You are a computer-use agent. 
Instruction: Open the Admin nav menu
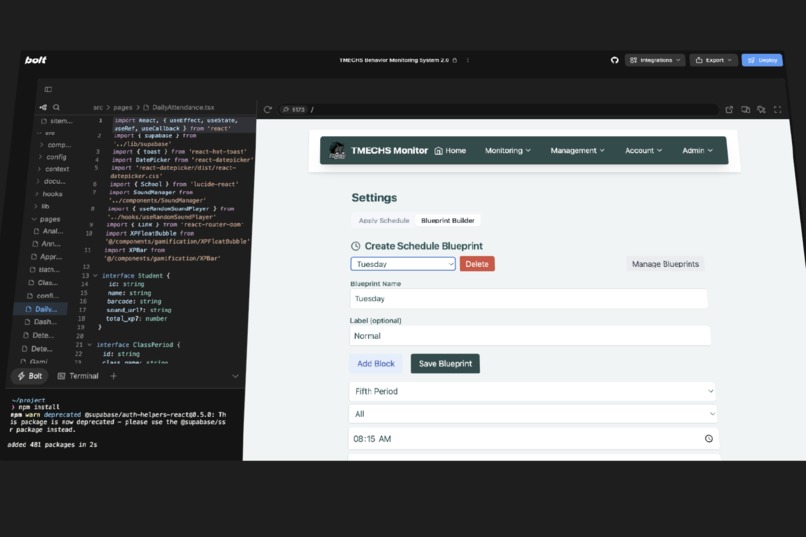698,151
